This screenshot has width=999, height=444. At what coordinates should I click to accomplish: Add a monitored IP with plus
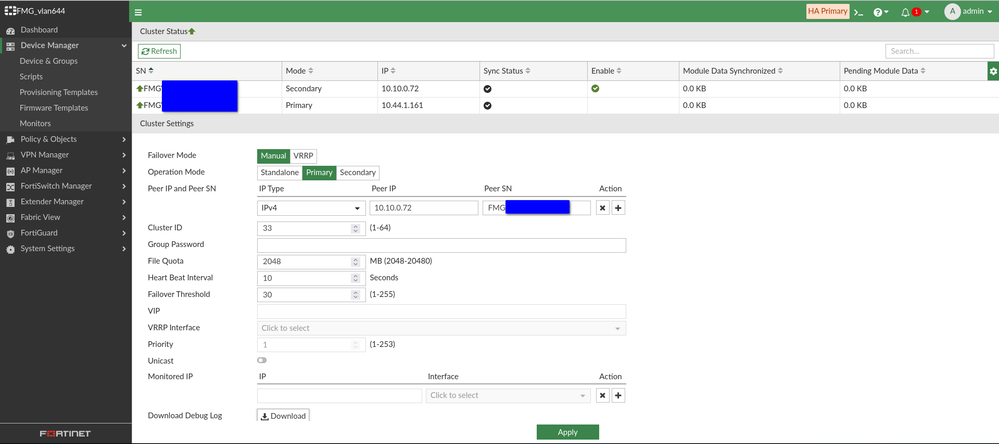point(618,396)
